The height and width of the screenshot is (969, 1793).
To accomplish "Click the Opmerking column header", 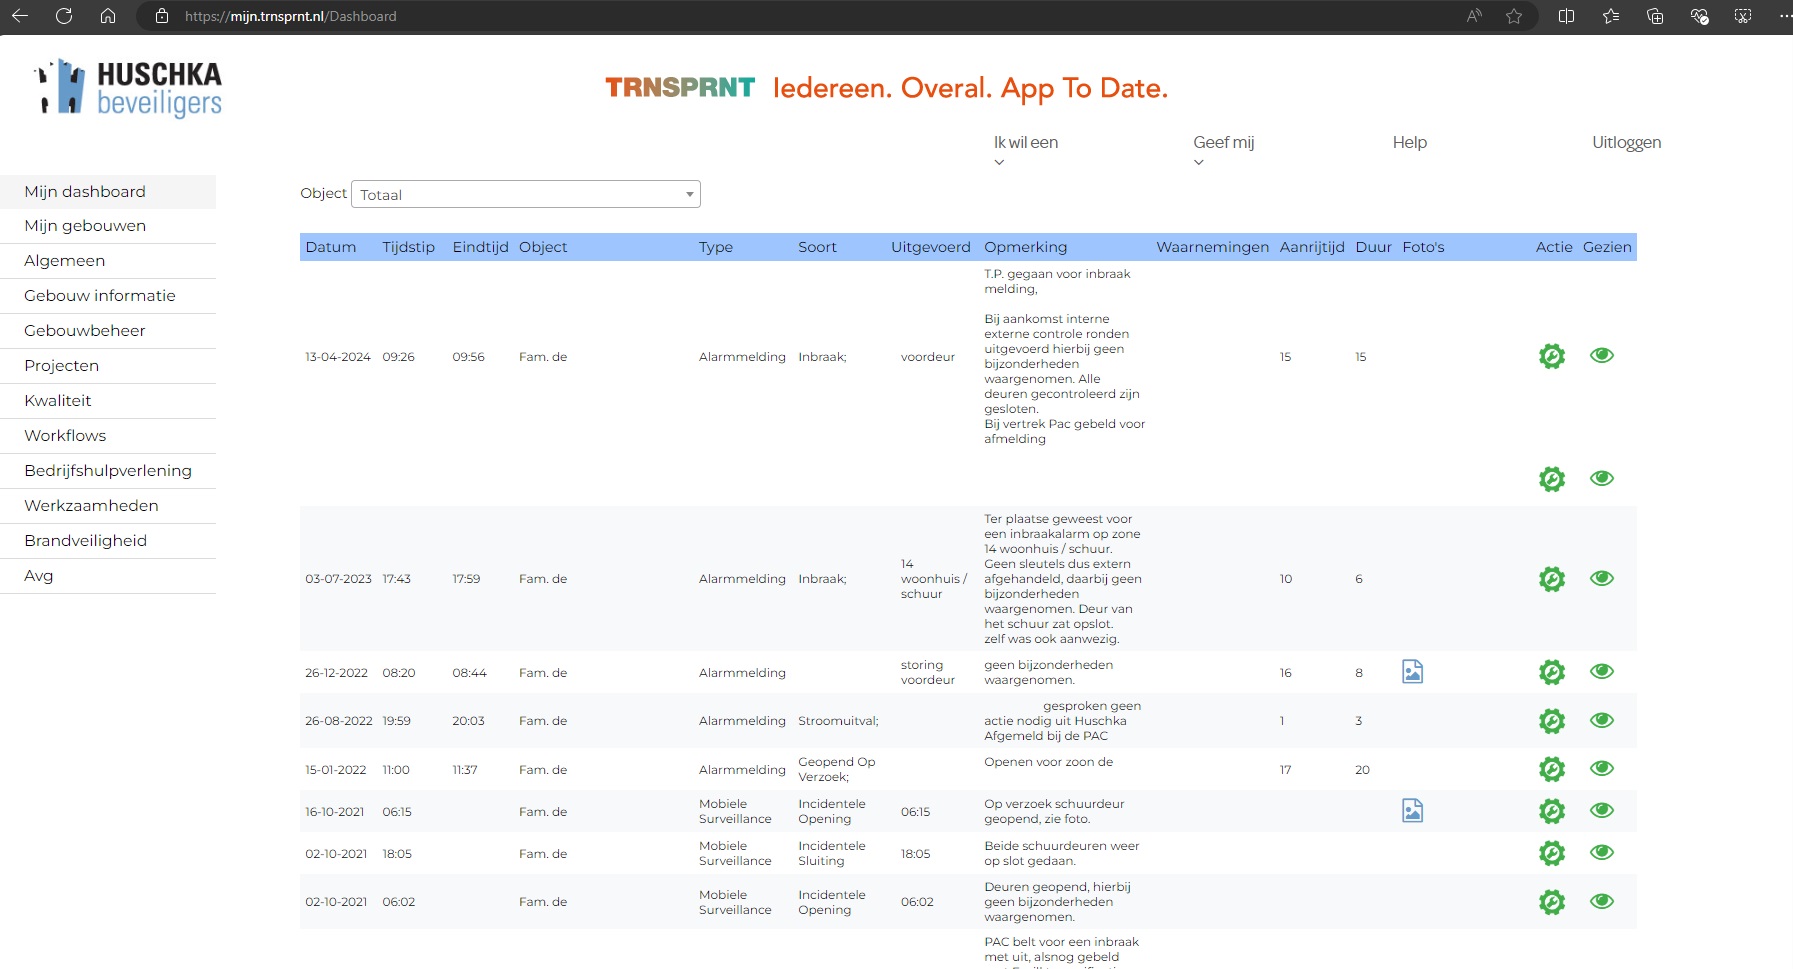I will tap(1025, 247).
